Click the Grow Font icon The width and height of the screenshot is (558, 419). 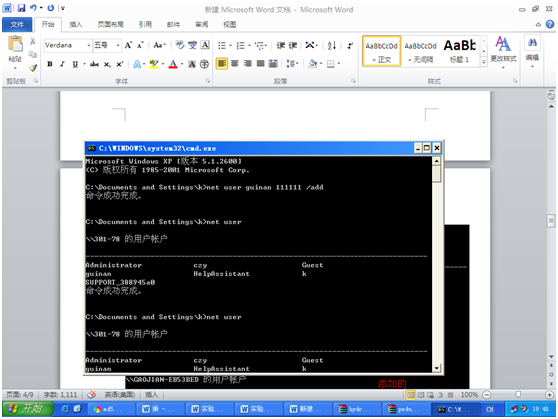(x=128, y=45)
